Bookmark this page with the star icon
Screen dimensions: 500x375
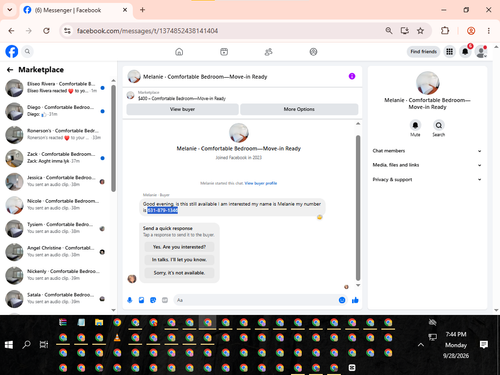point(420,31)
